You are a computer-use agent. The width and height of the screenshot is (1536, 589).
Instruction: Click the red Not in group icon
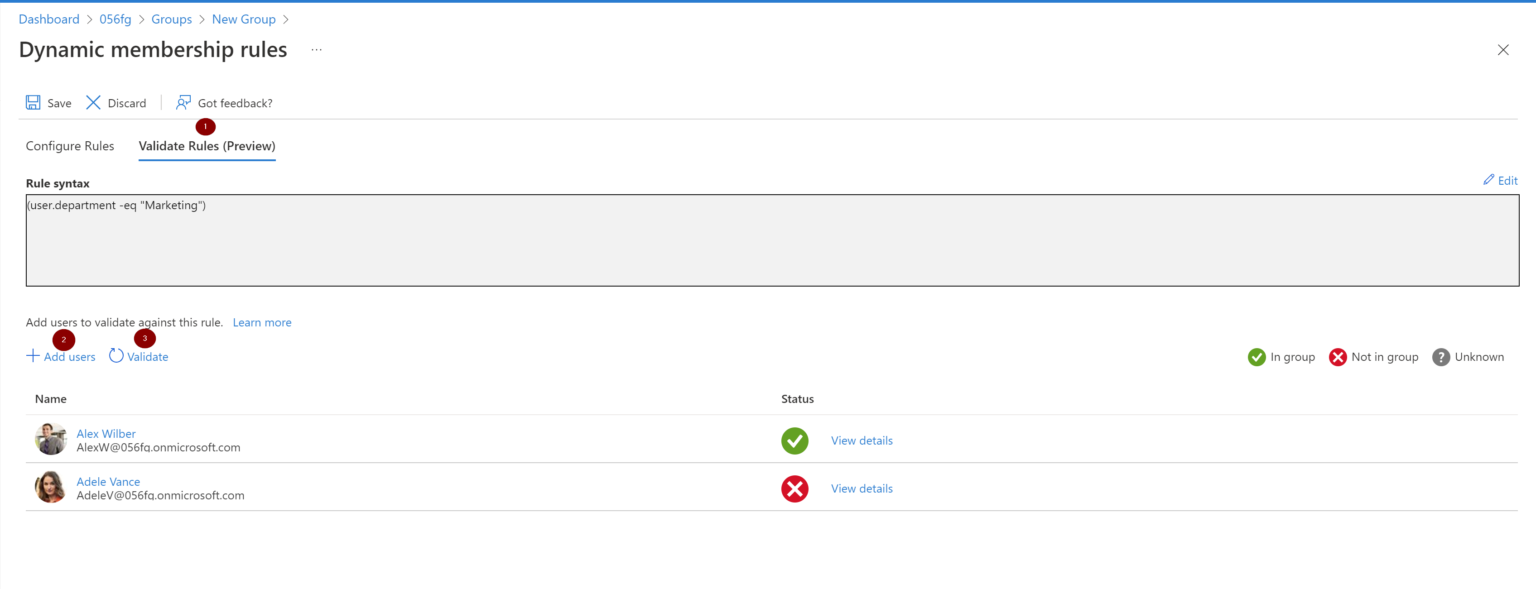point(1338,356)
